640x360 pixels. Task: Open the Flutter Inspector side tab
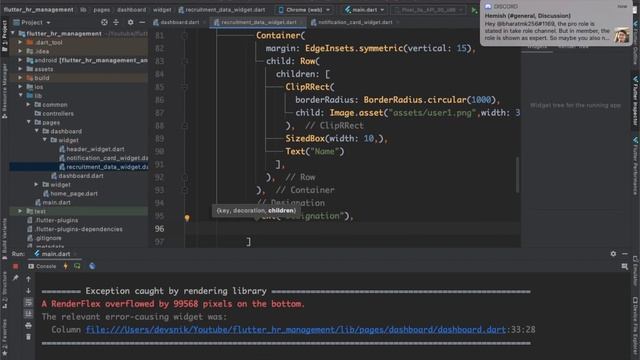tap(636, 100)
